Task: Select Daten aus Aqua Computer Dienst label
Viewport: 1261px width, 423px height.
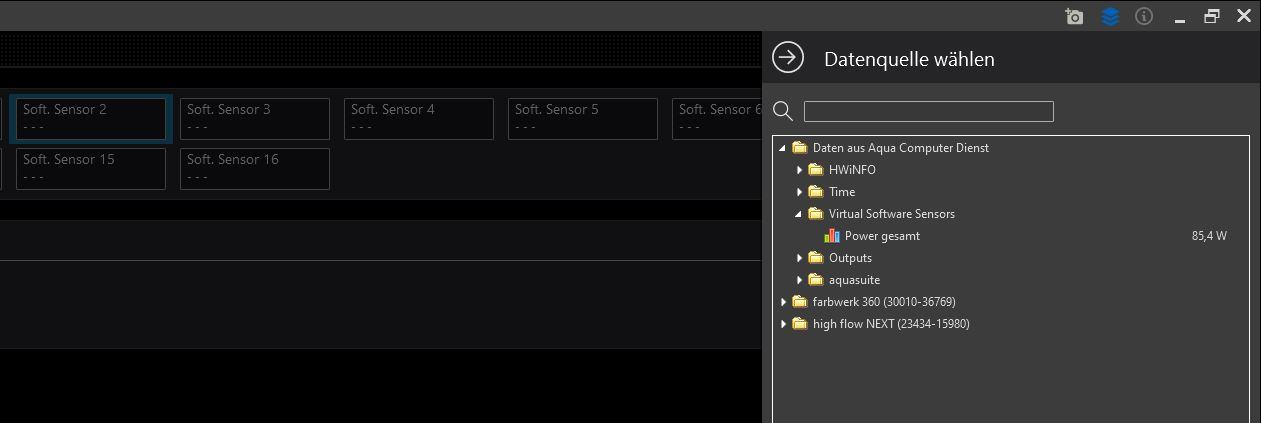Action: tap(901, 148)
